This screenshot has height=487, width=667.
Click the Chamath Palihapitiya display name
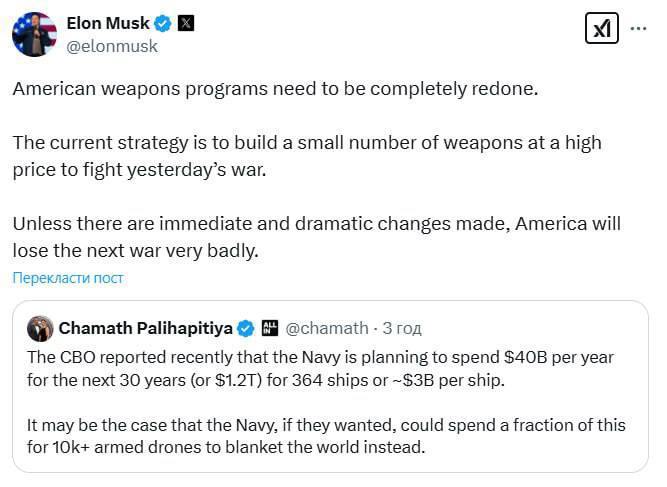tap(145, 328)
